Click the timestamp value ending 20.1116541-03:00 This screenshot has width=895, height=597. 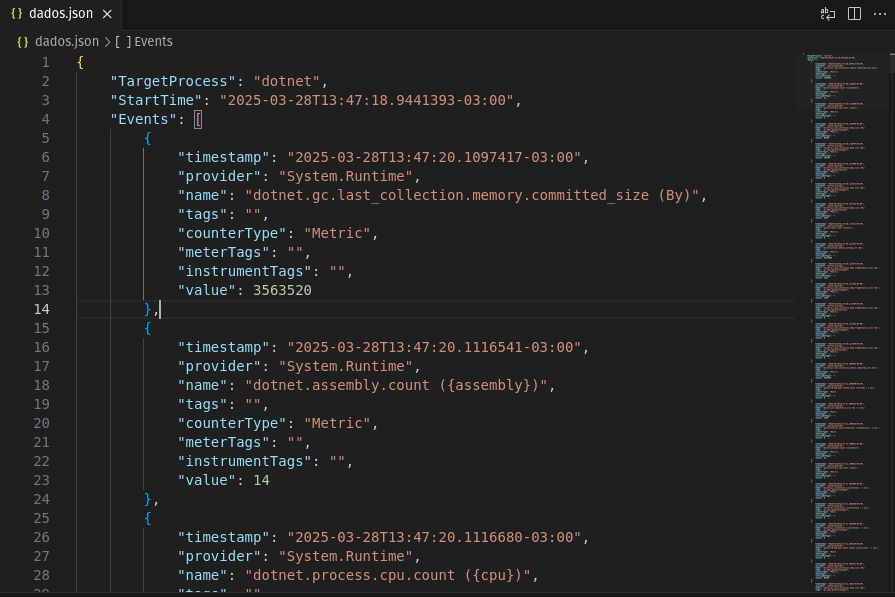[x=434, y=347]
